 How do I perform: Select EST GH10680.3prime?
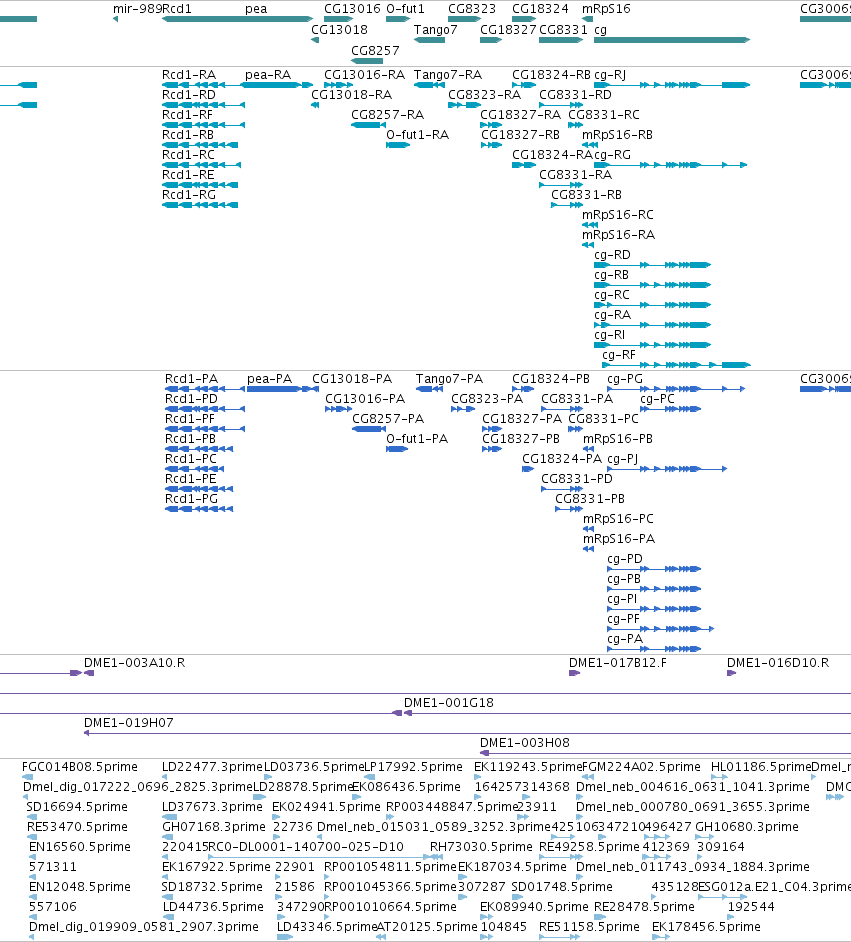(x=747, y=827)
